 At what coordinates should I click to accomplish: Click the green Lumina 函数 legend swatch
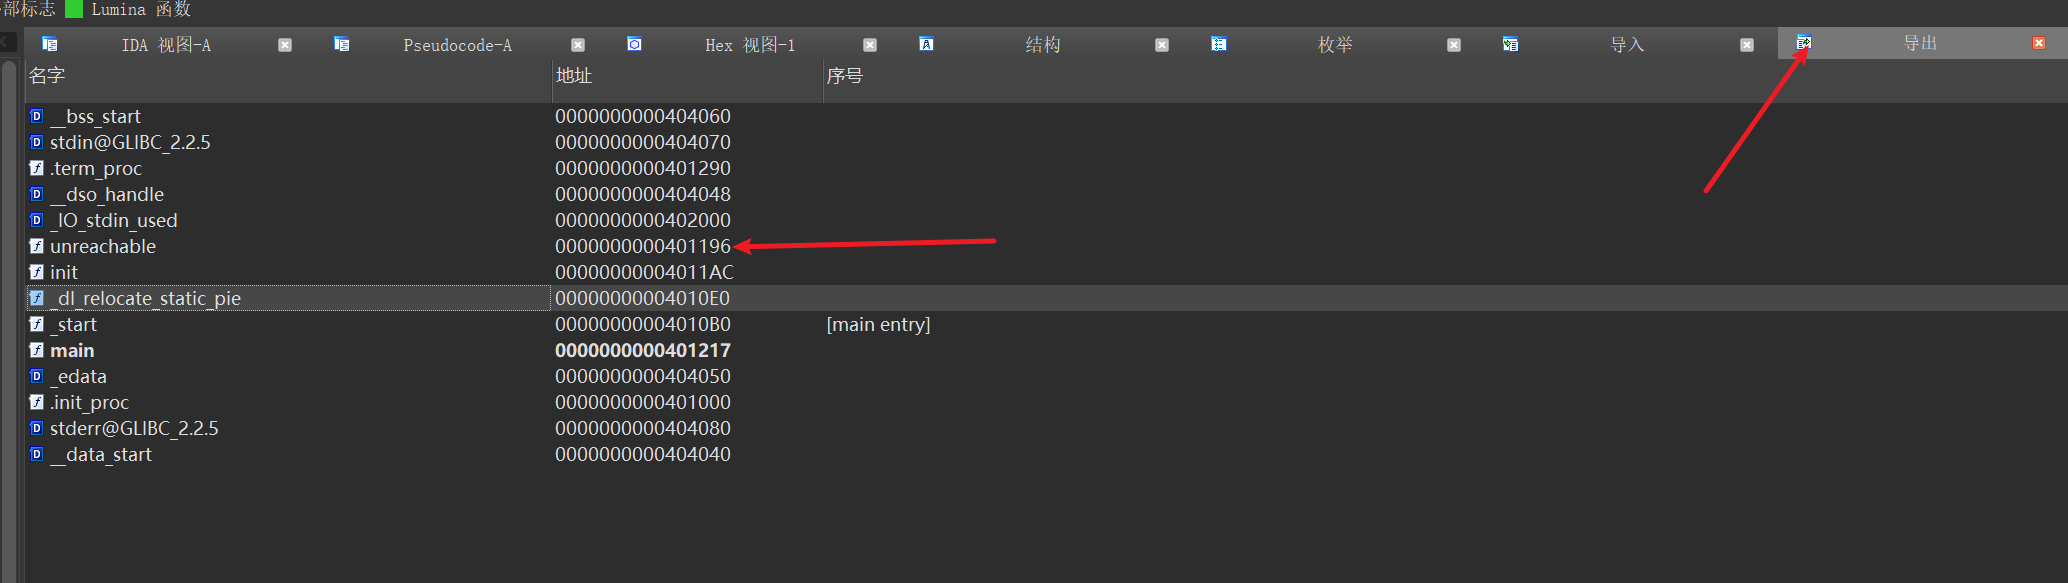74,9
